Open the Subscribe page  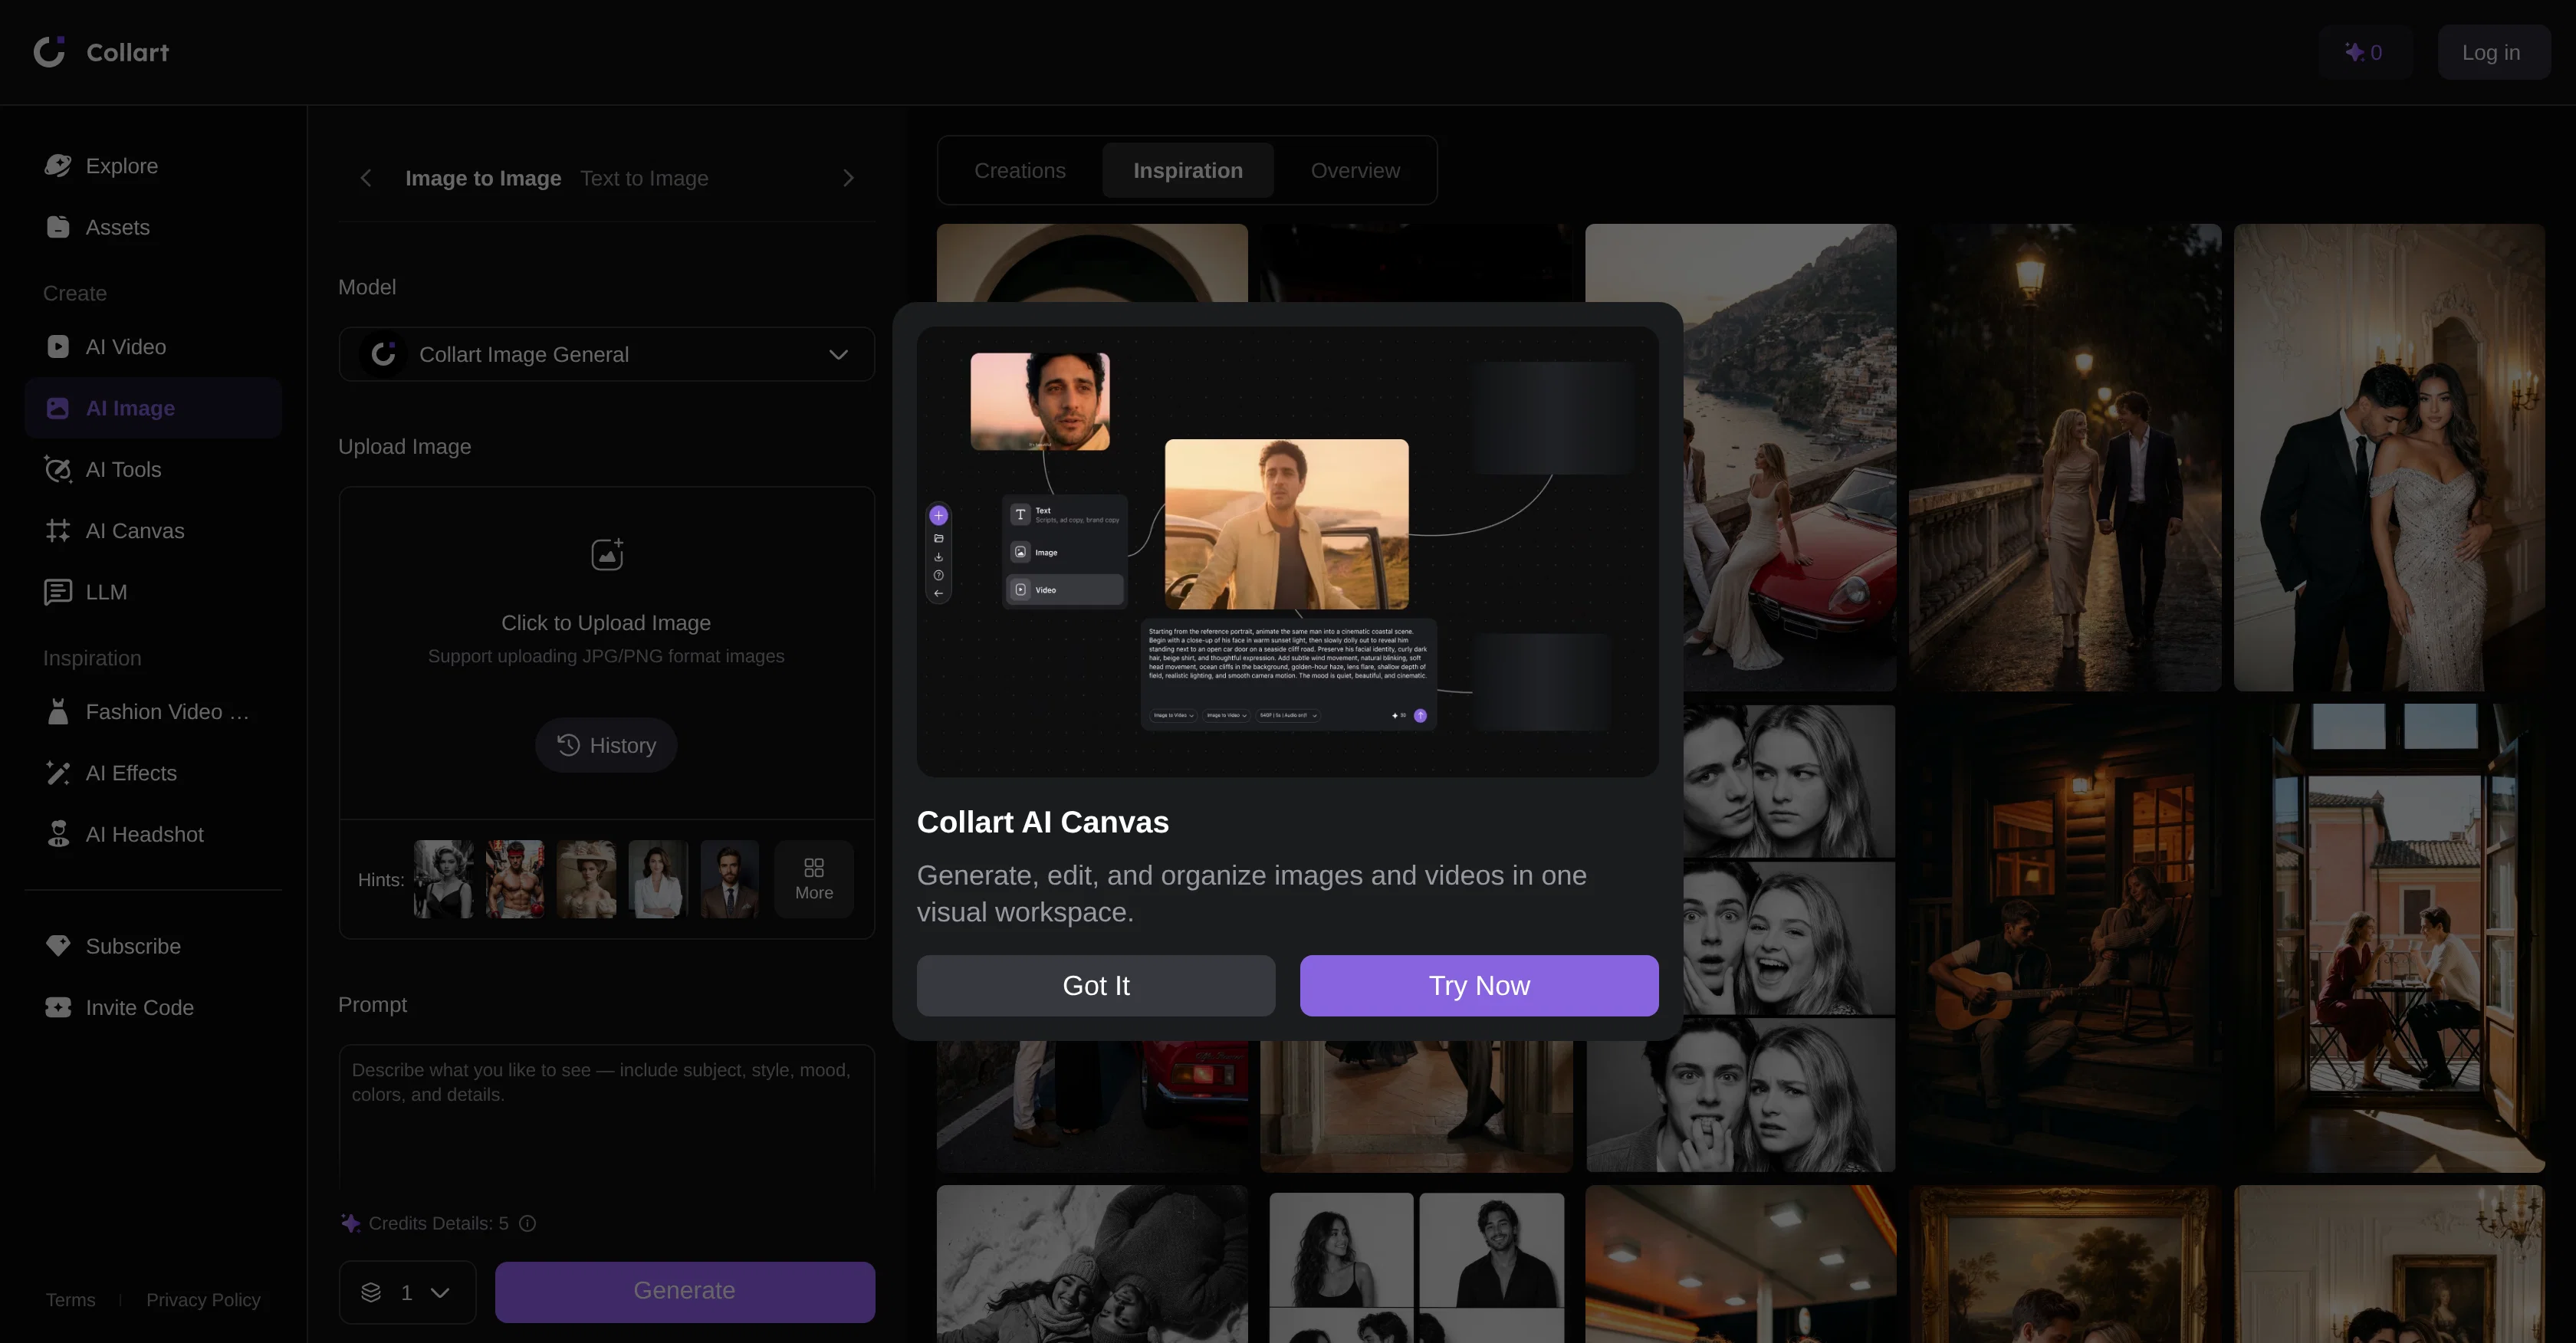(153, 946)
